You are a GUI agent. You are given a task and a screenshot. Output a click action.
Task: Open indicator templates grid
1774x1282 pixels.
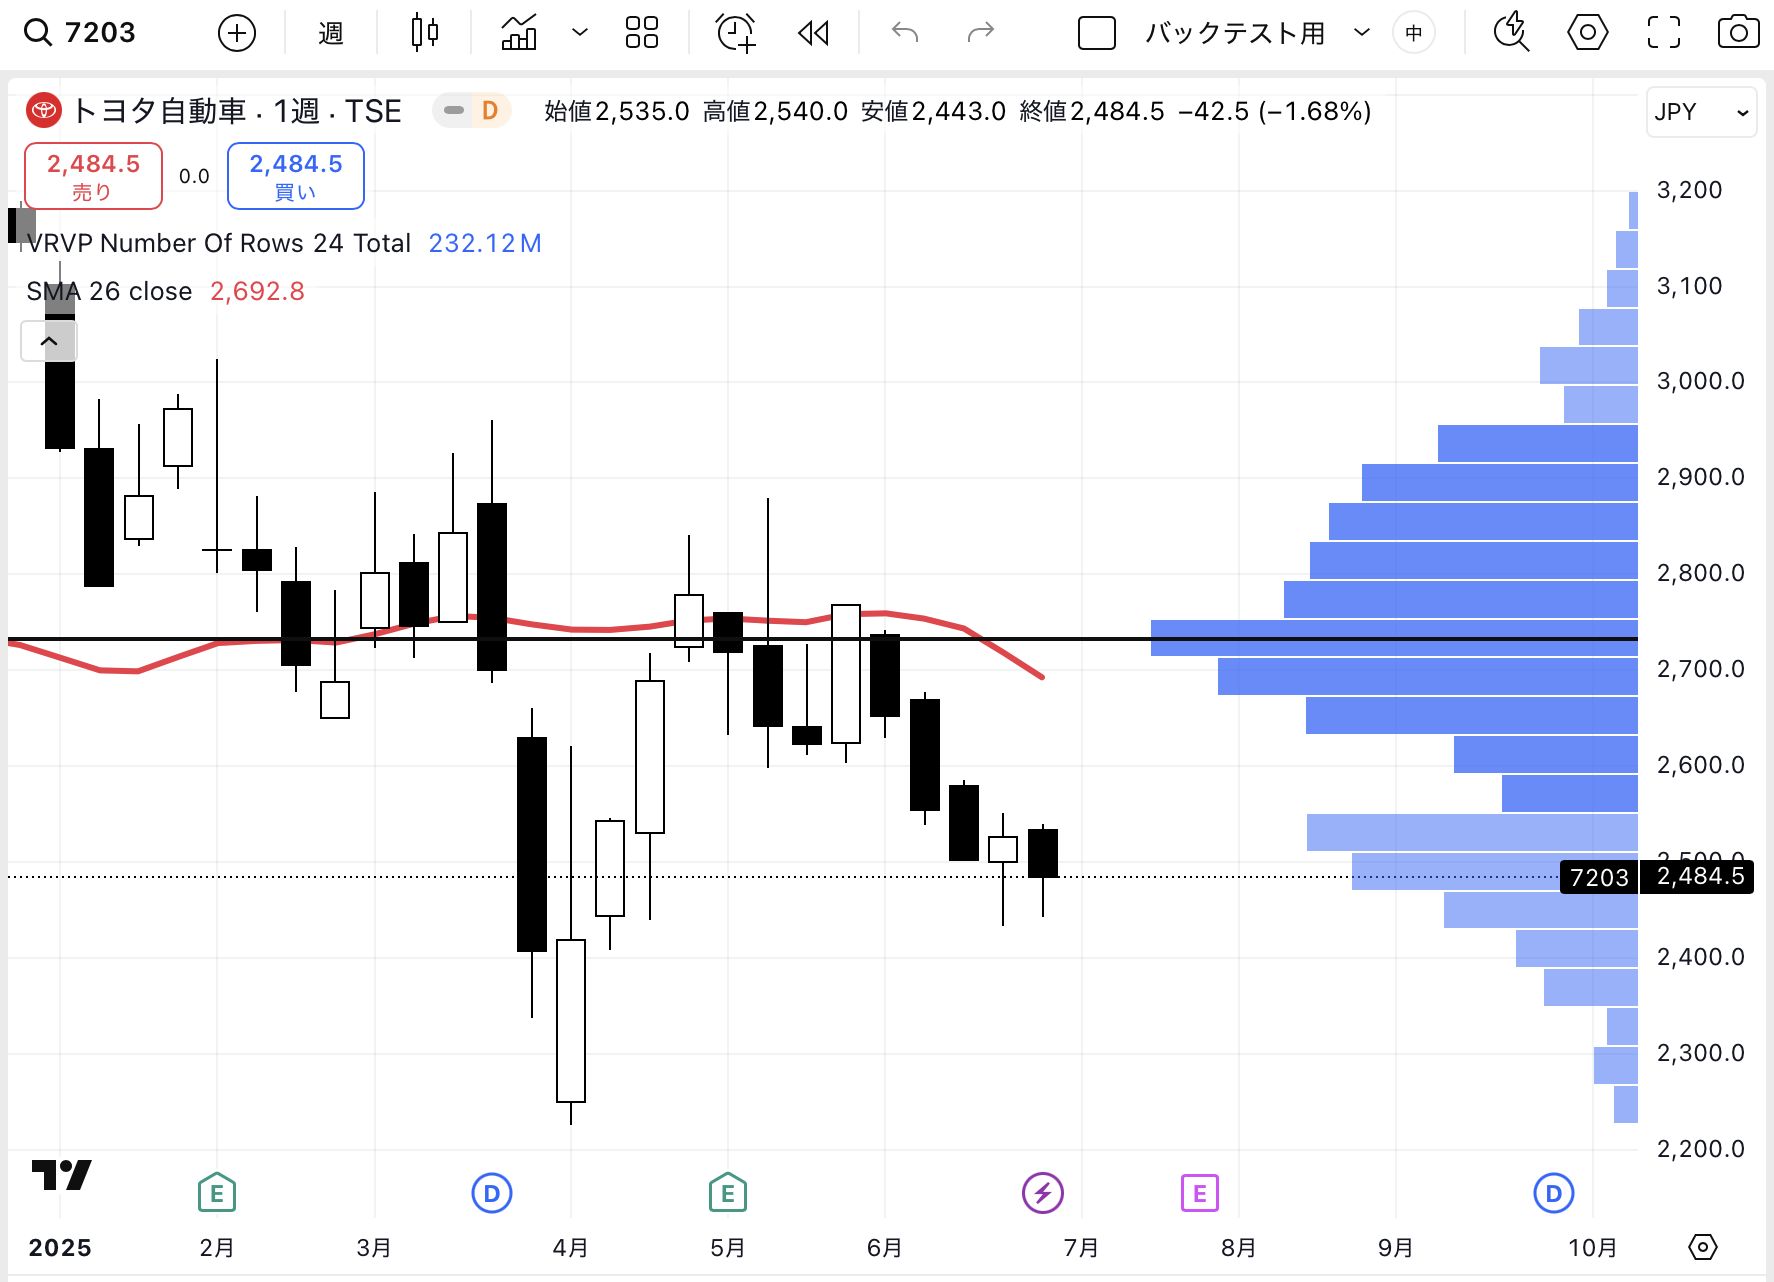pyautogui.click(x=642, y=33)
